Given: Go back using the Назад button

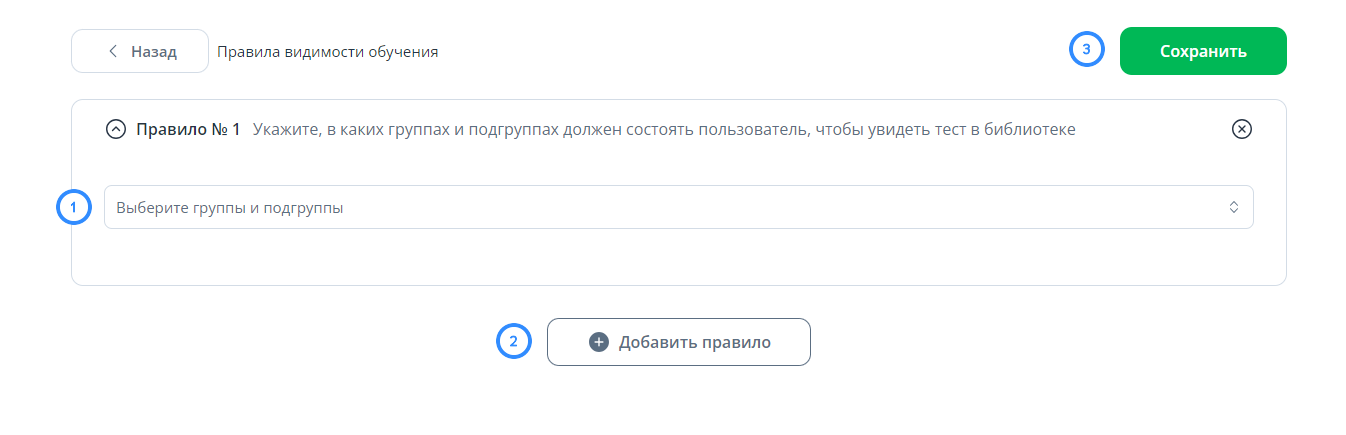Looking at the screenshot, I should pyautogui.click(x=140, y=51).
